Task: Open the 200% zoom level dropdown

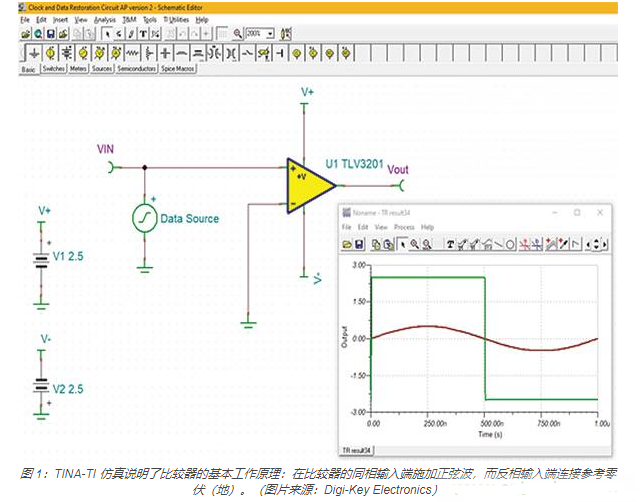Action: (270, 34)
